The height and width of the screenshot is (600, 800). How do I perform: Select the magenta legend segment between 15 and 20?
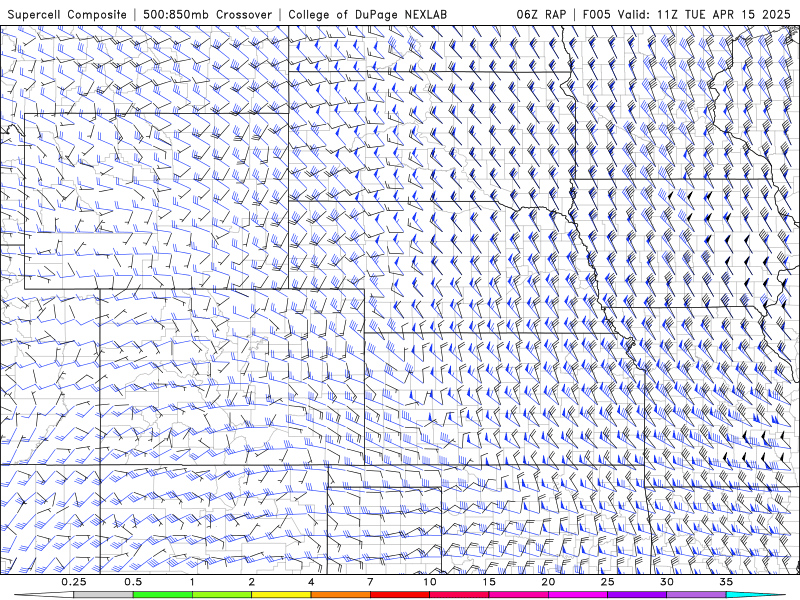coord(518,595)
